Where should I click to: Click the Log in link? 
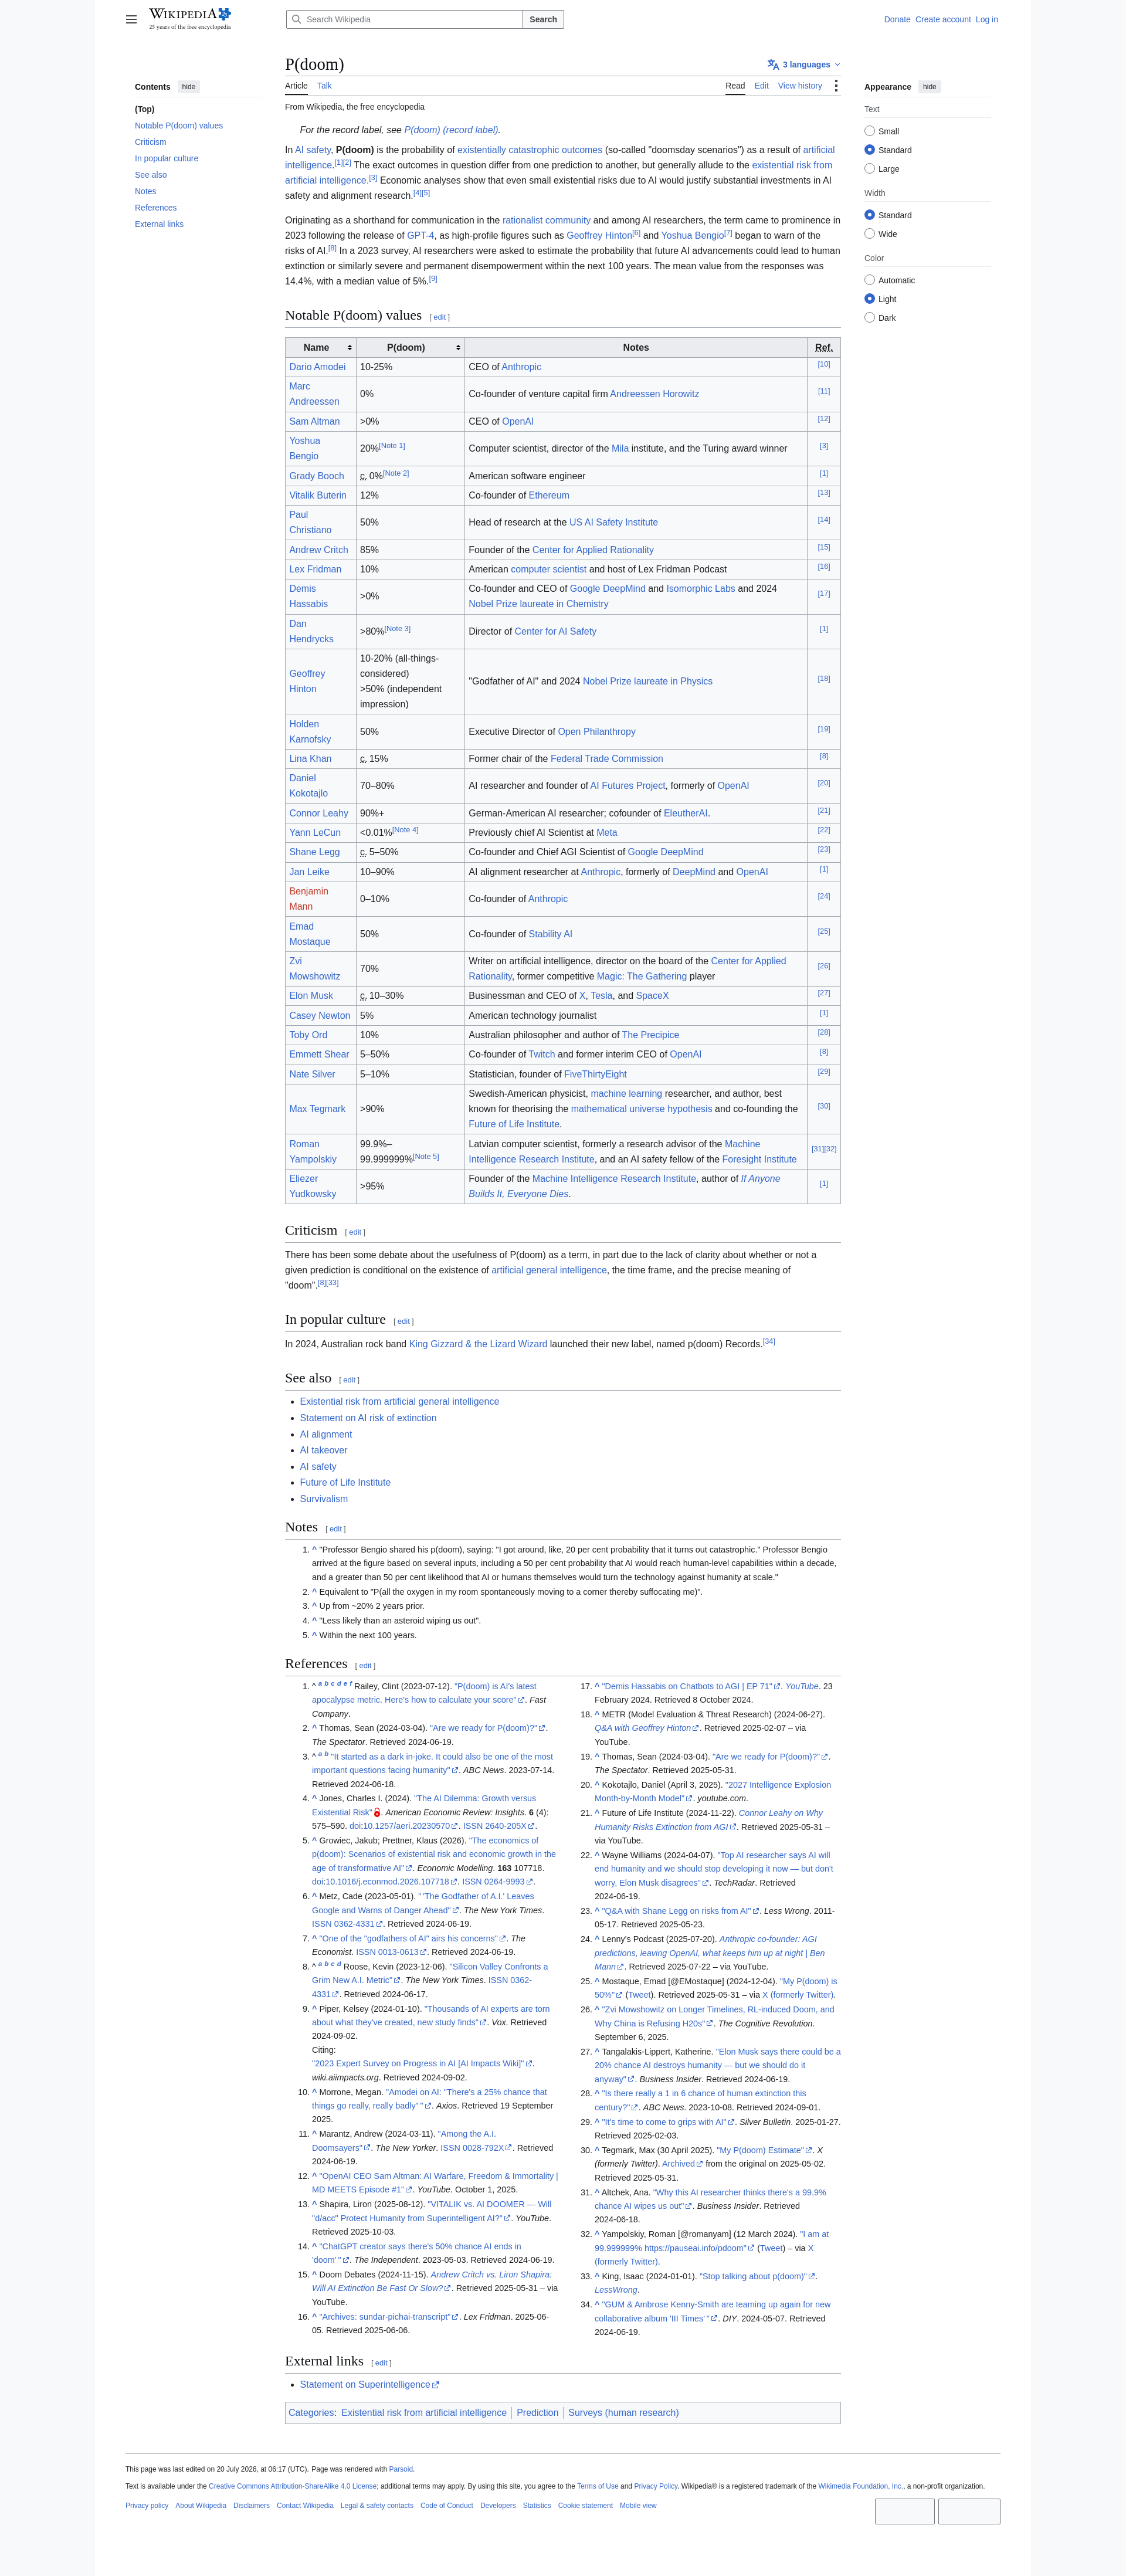coord(987,19)
